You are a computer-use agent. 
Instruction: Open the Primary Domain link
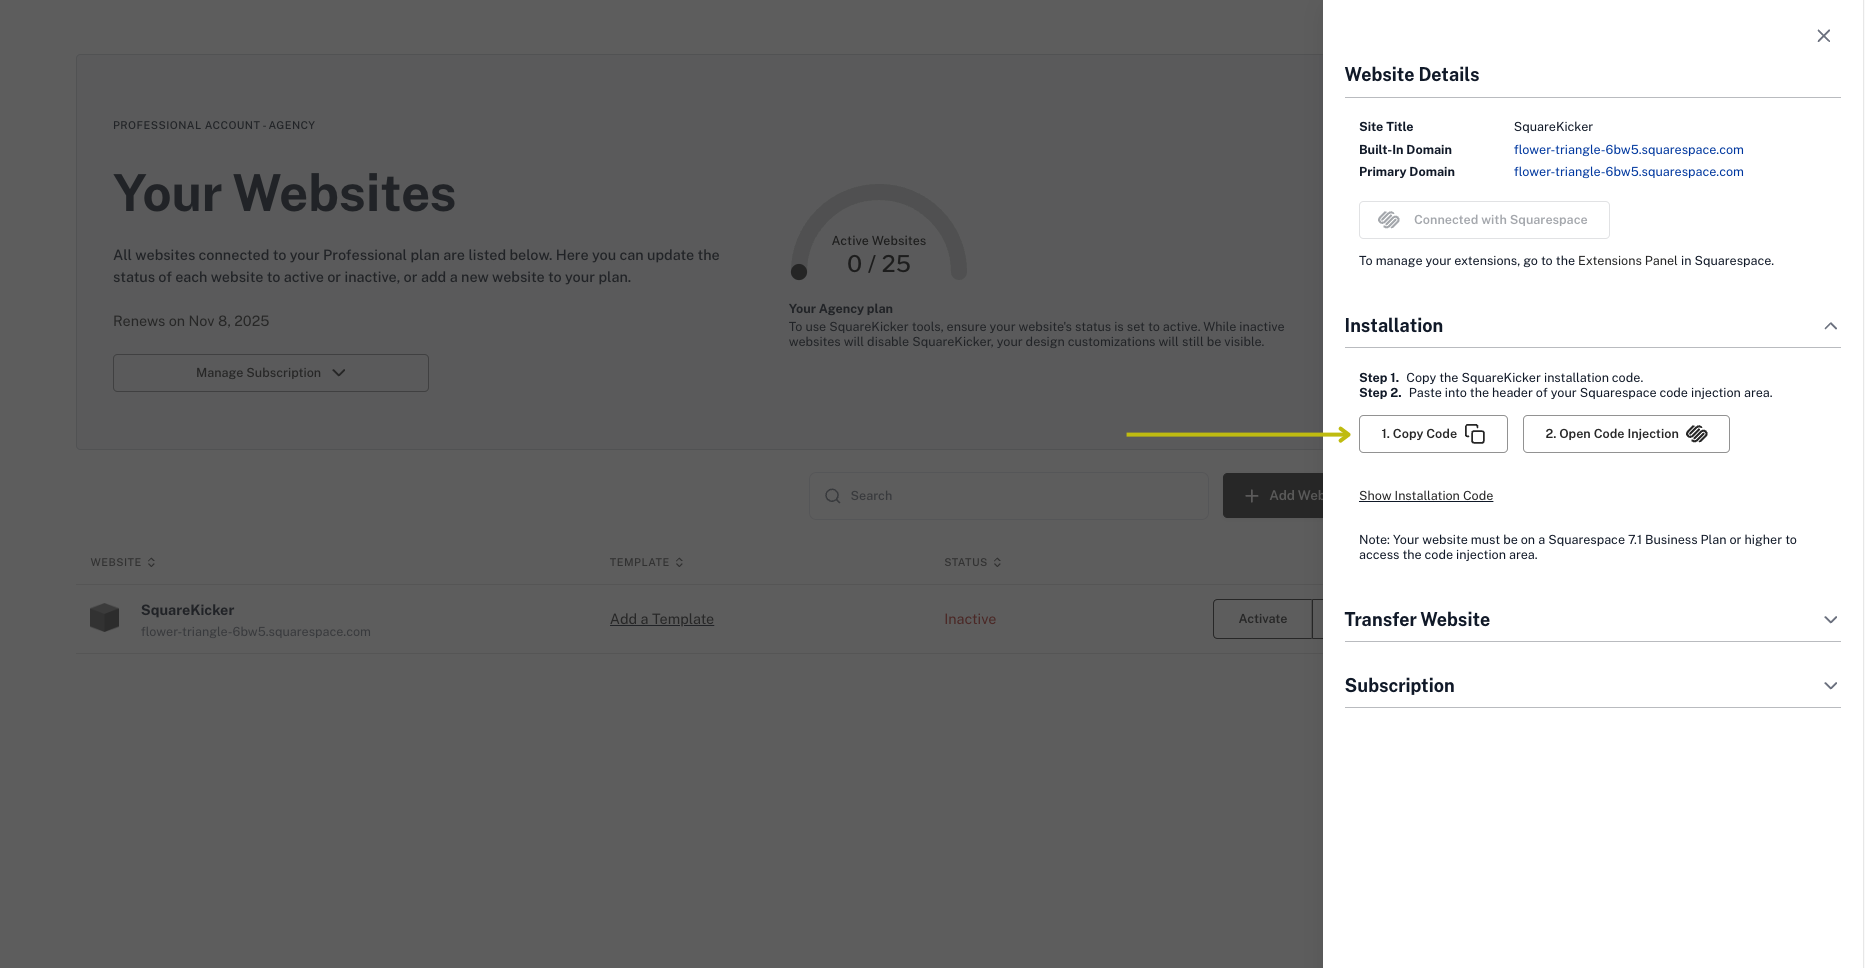(1628, 172)
